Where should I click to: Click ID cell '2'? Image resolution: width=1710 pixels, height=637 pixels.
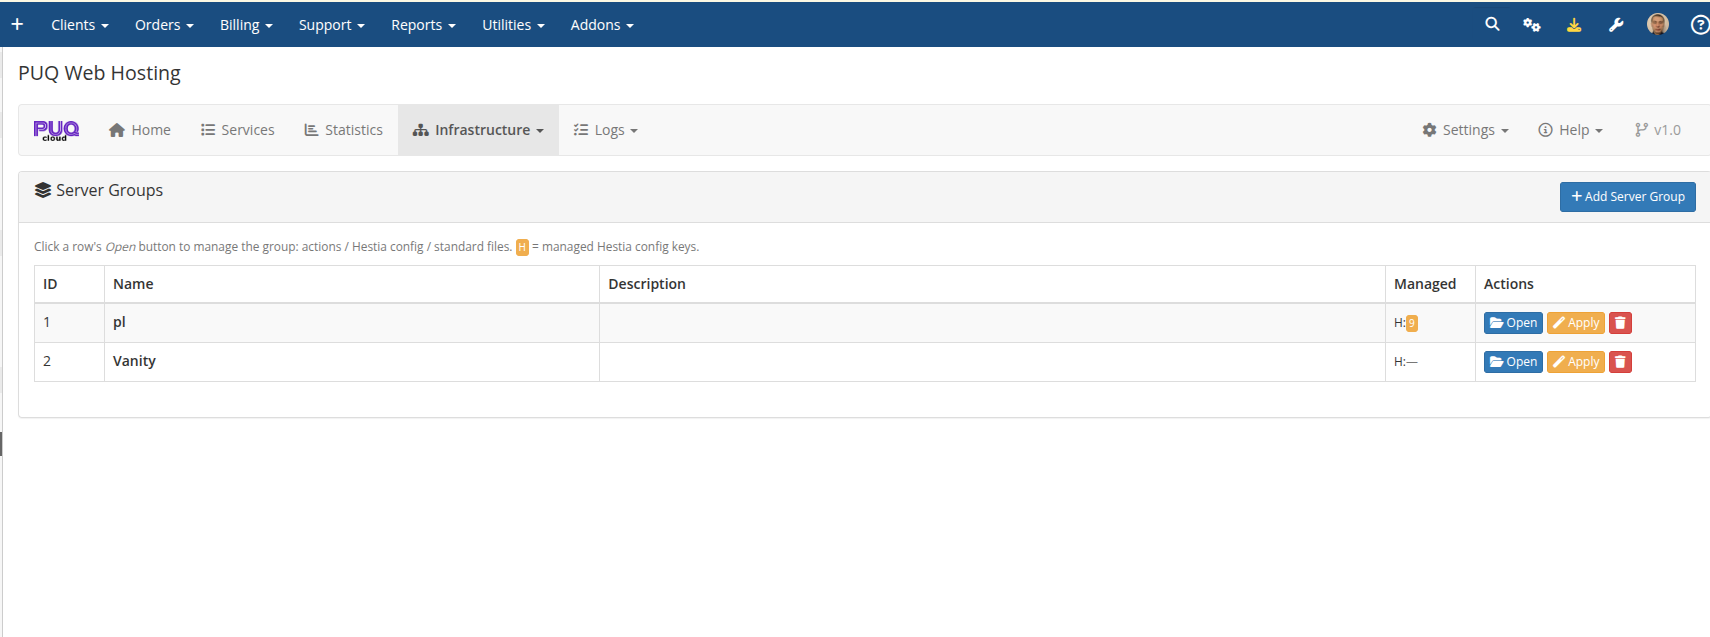point(69,362)
